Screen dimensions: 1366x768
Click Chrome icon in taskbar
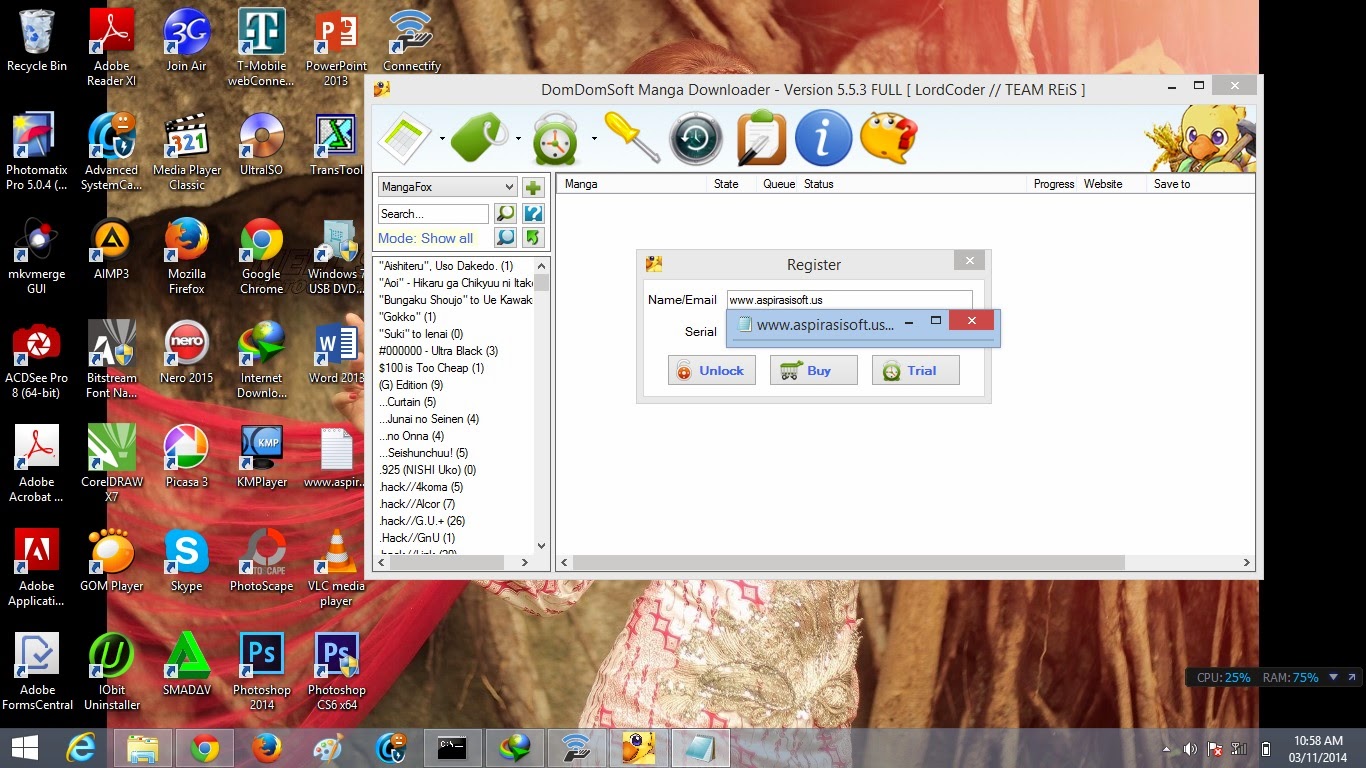(205, 748)
